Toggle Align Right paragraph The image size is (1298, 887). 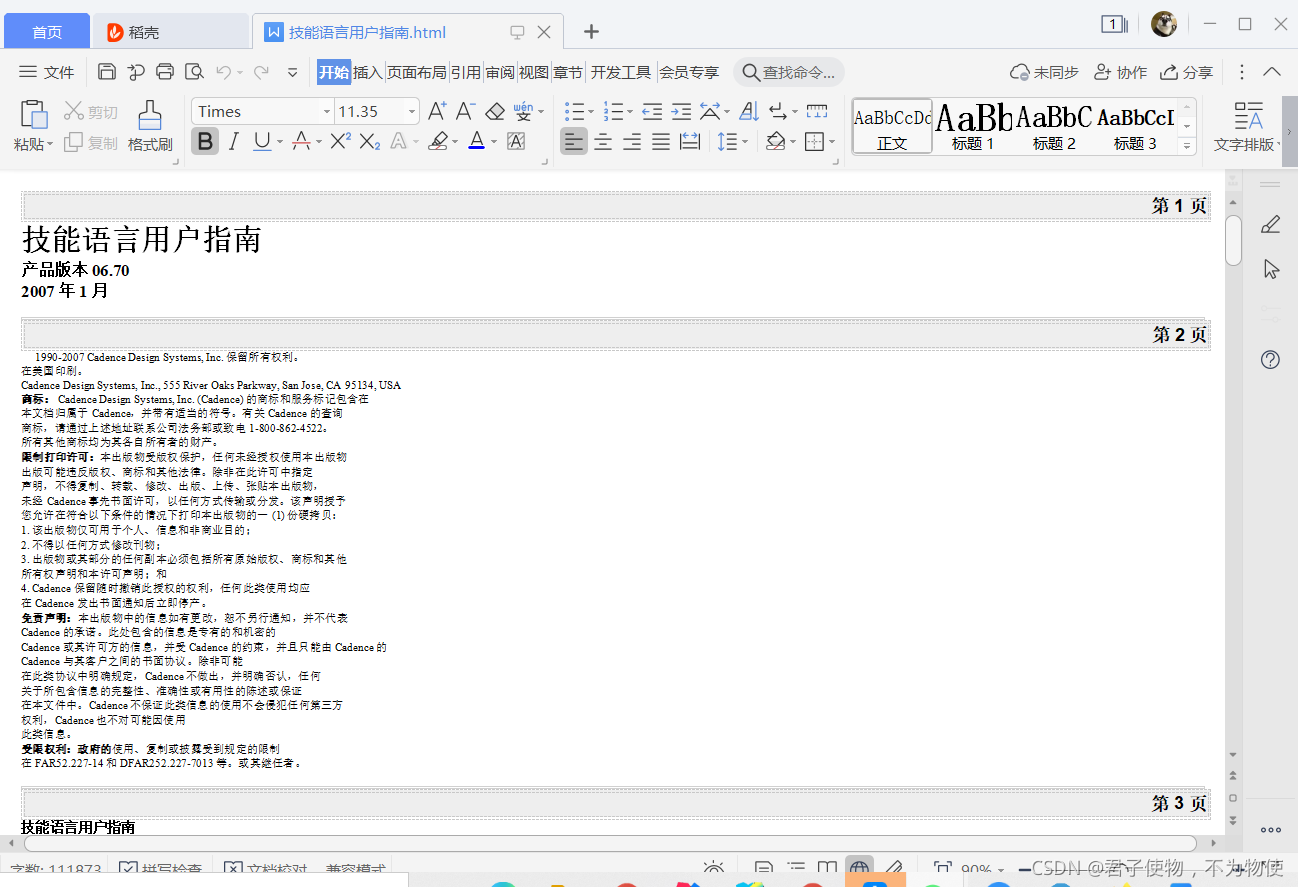[x=631, y=142]
